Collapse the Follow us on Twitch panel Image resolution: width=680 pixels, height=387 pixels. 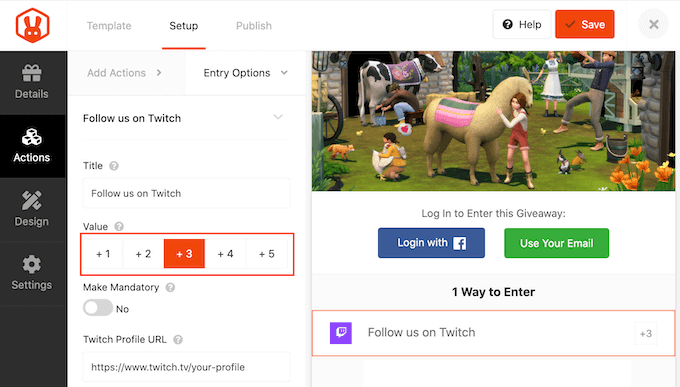(278, 117)
